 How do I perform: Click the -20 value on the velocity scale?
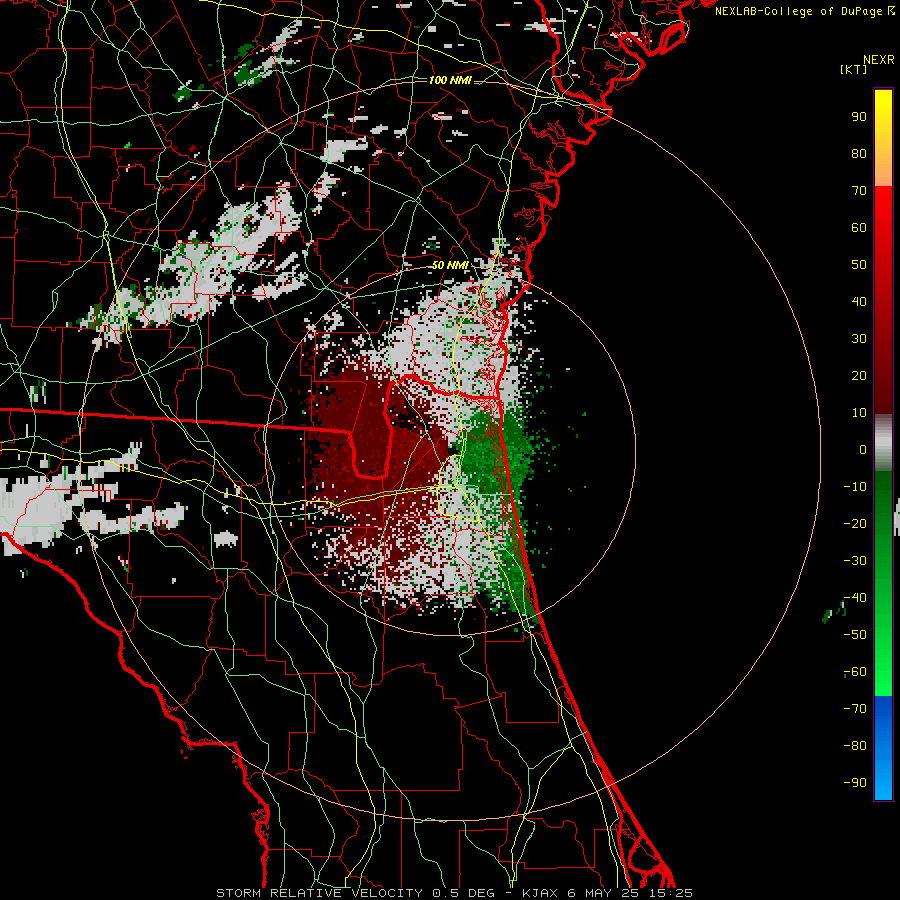pos(855,524)
